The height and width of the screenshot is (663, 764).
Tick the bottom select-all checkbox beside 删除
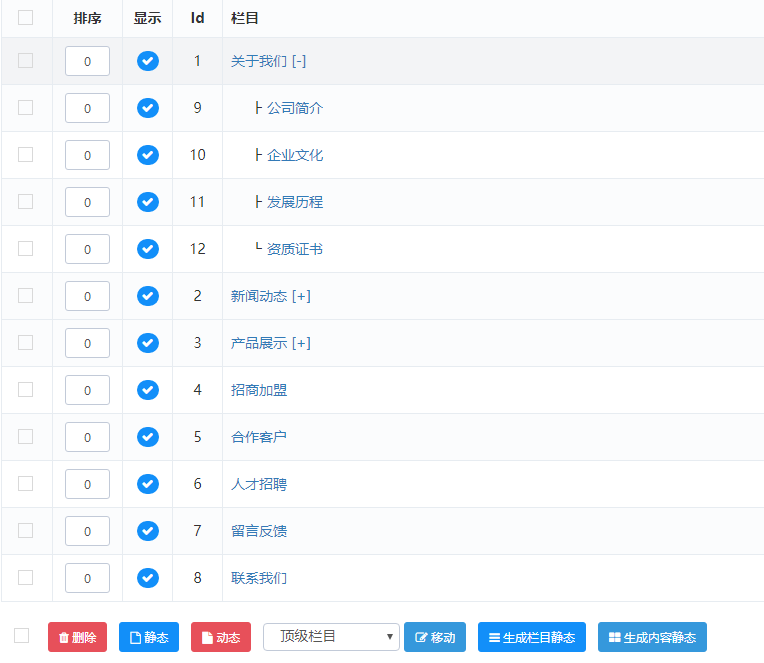pos(21,636)
